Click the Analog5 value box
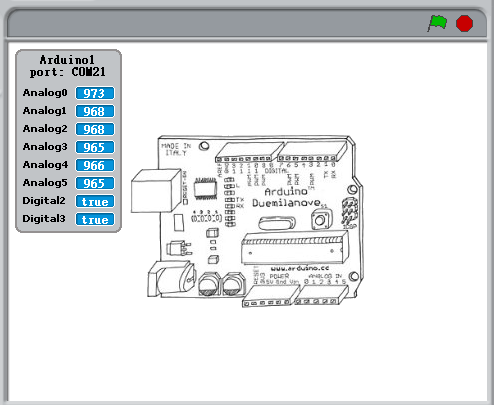Image resolution: width=494 pixels, height=405 pixels. click(95, 183)
